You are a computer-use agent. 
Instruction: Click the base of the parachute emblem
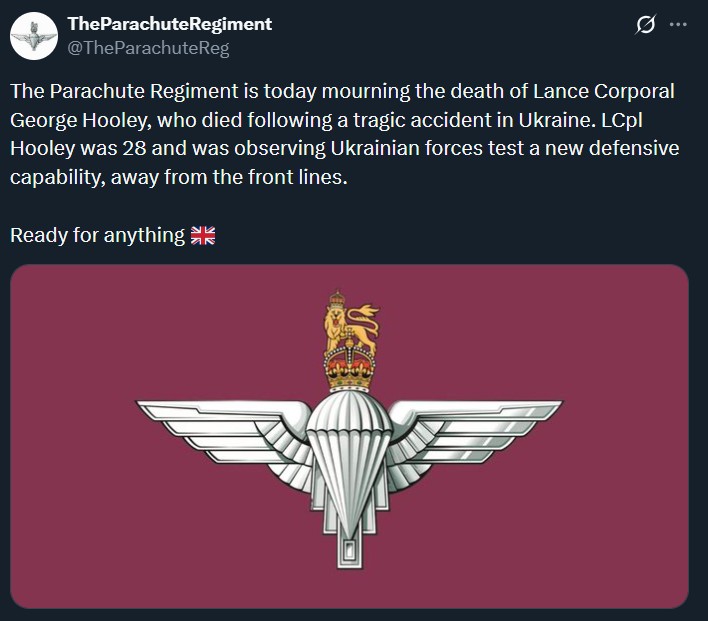pos(349,543)
